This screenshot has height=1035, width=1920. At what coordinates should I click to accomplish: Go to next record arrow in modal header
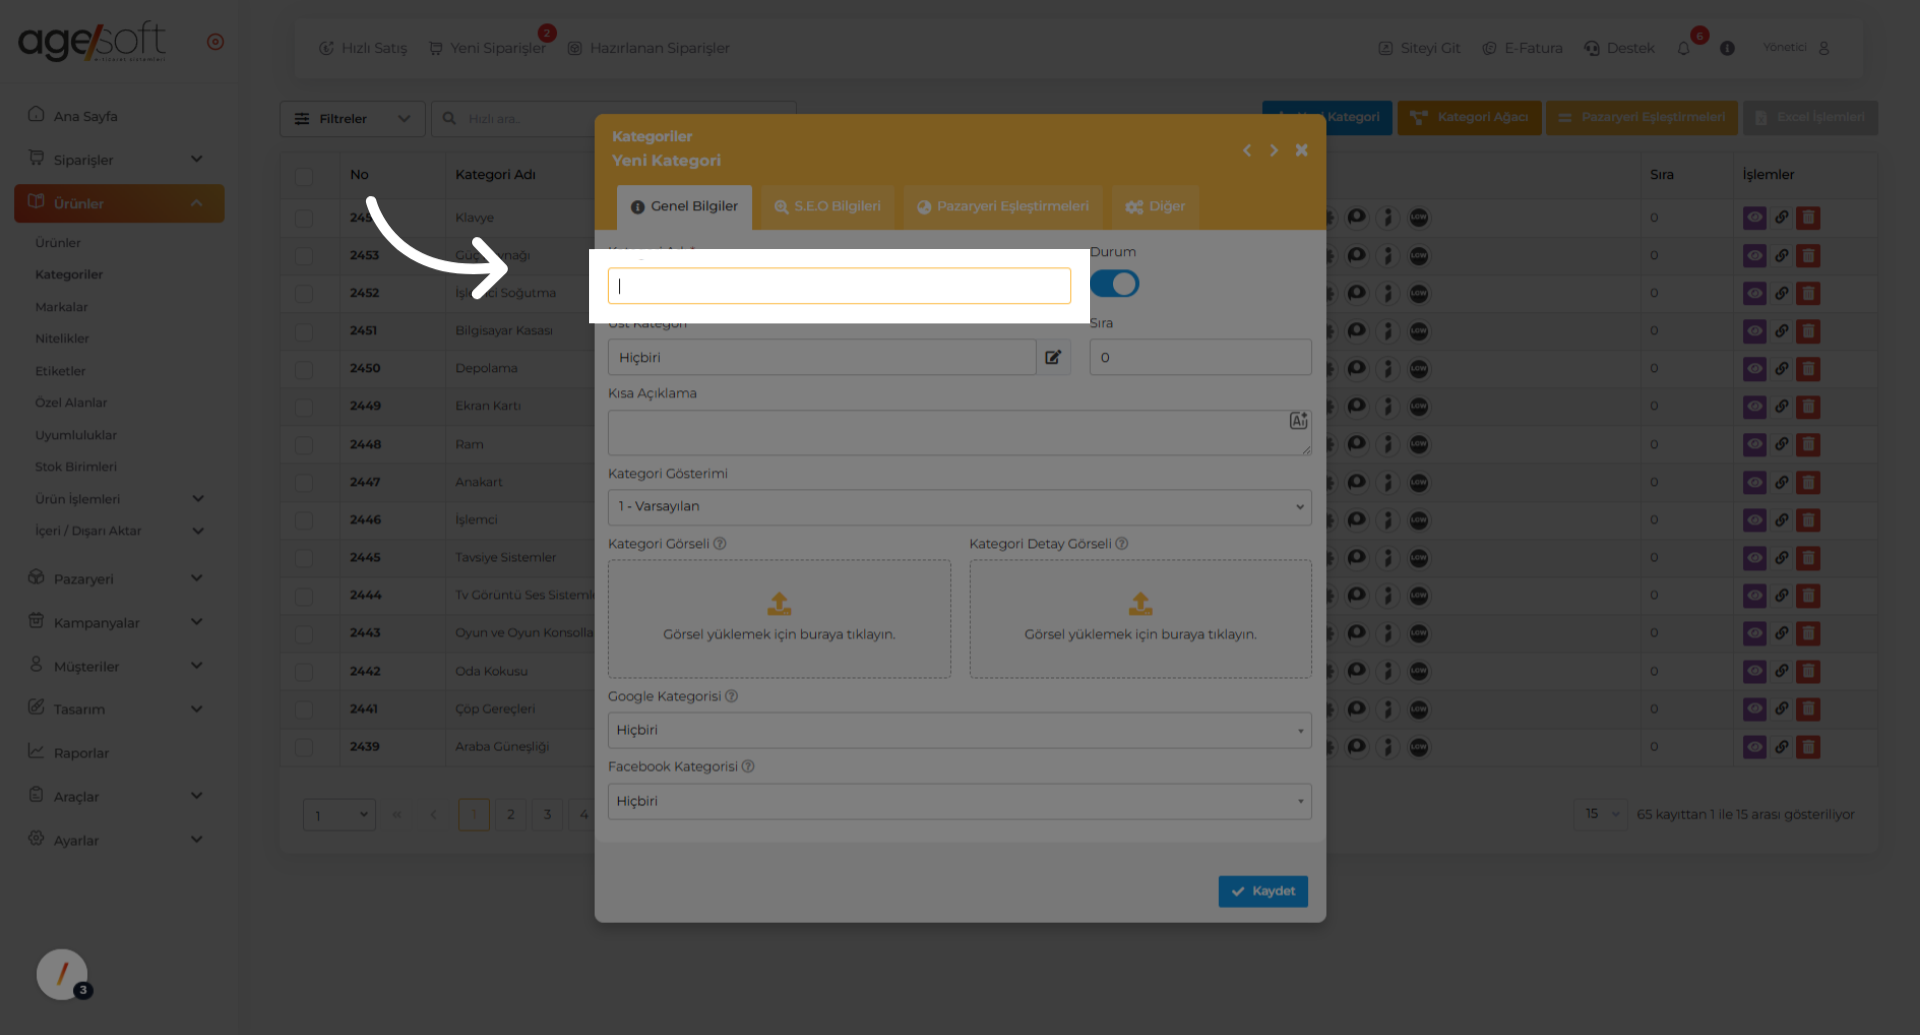[1274, 150]
